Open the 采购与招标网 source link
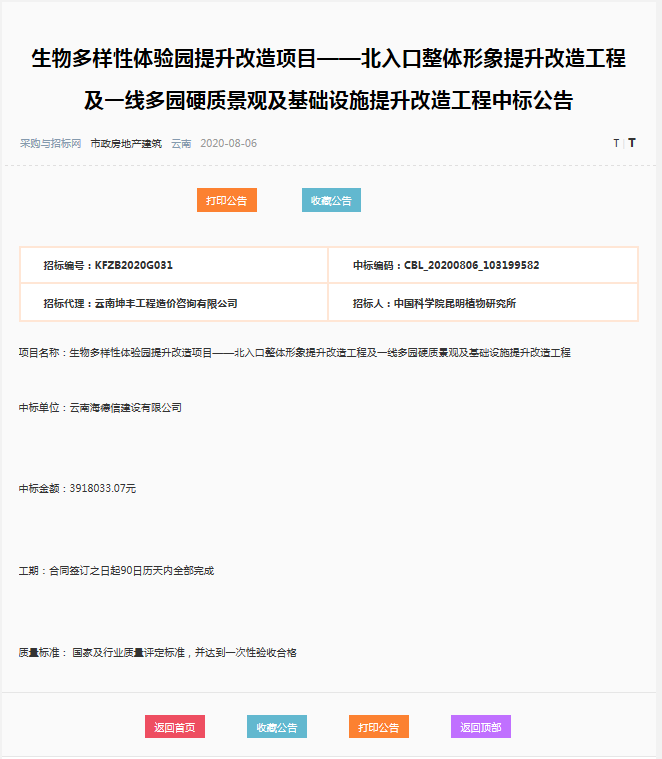The width and height of the screenshot is (662, 759). coord(50,143)
